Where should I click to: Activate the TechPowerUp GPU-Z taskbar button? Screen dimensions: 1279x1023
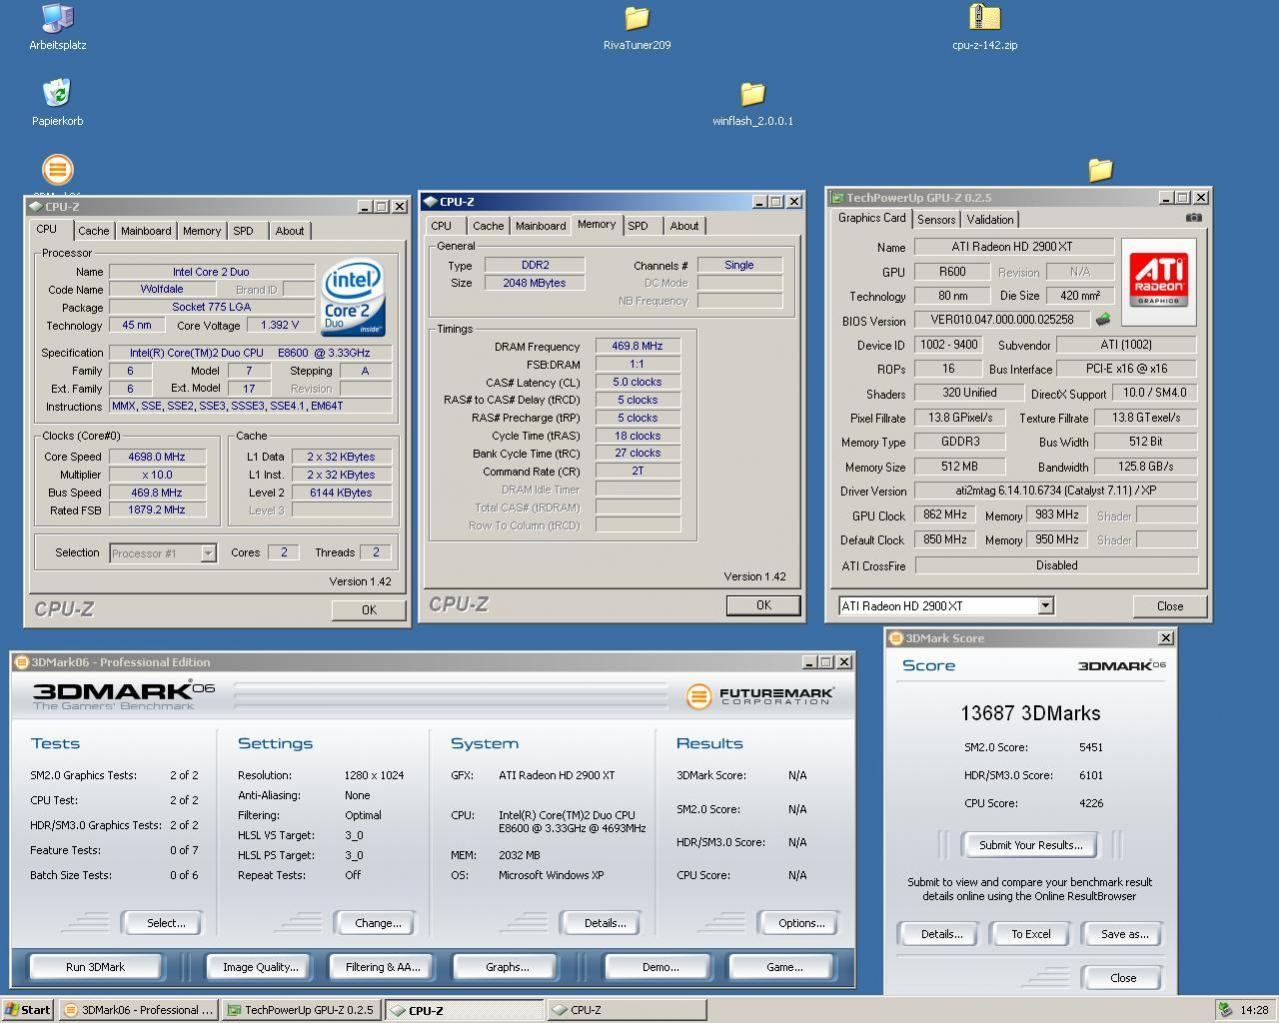point(301,1010)
